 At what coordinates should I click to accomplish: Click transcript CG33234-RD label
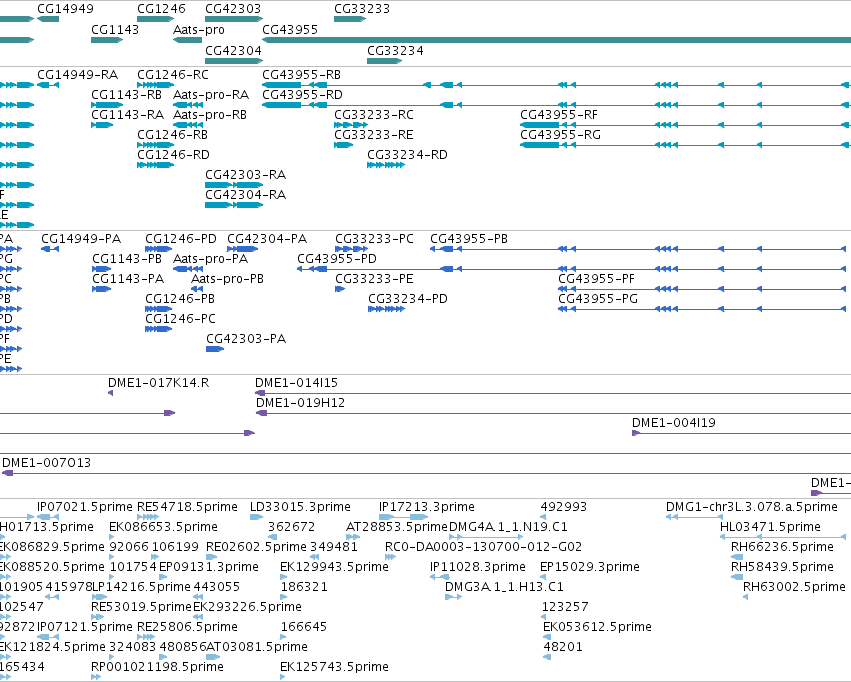[x=407, y=155]
